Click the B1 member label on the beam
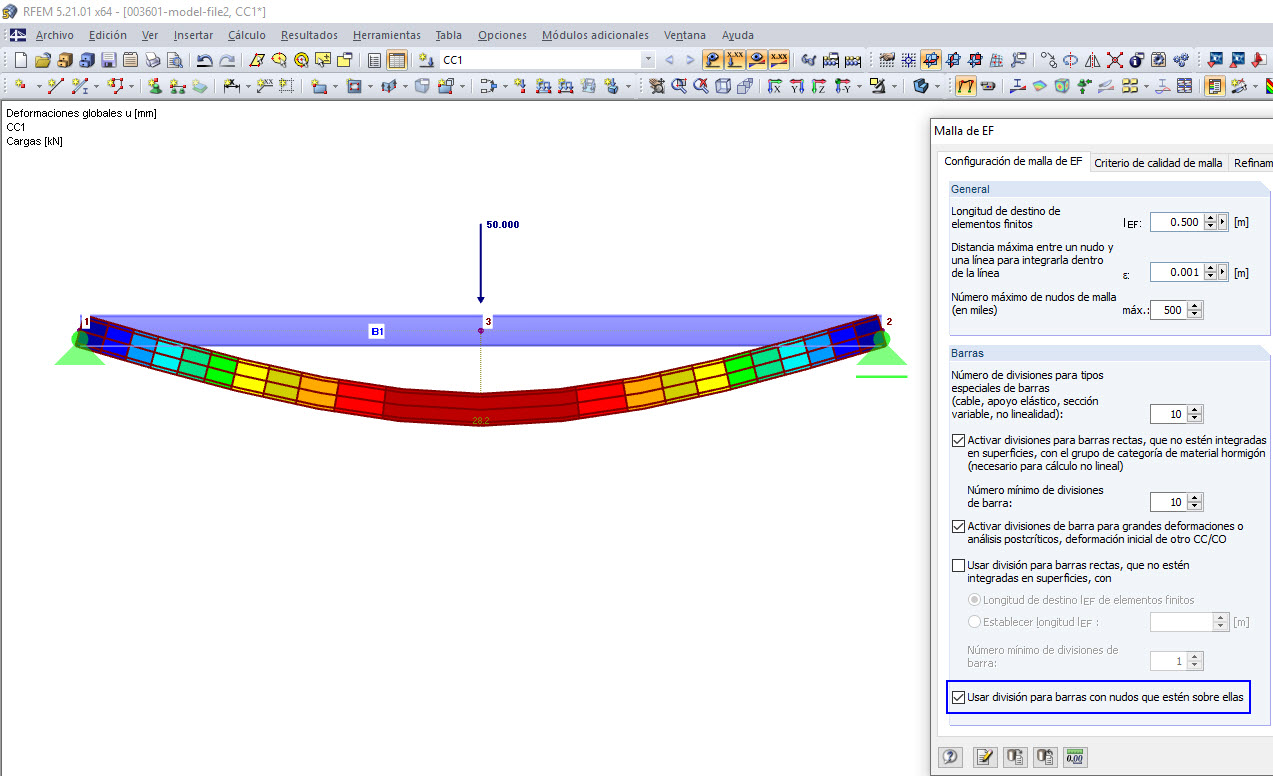The image size is (1273, 776). click(x=377, y=331)
